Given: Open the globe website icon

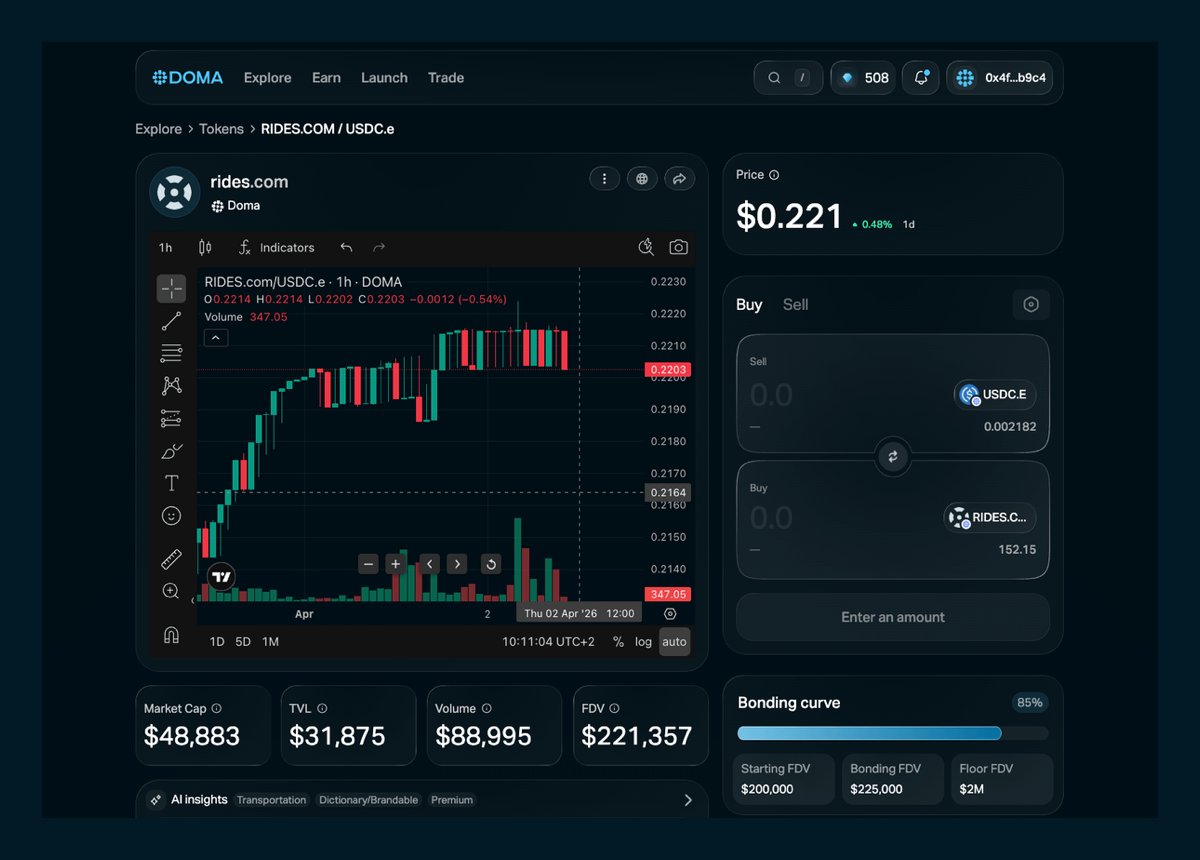Looking at the screenshot, I should click(642, 179).
